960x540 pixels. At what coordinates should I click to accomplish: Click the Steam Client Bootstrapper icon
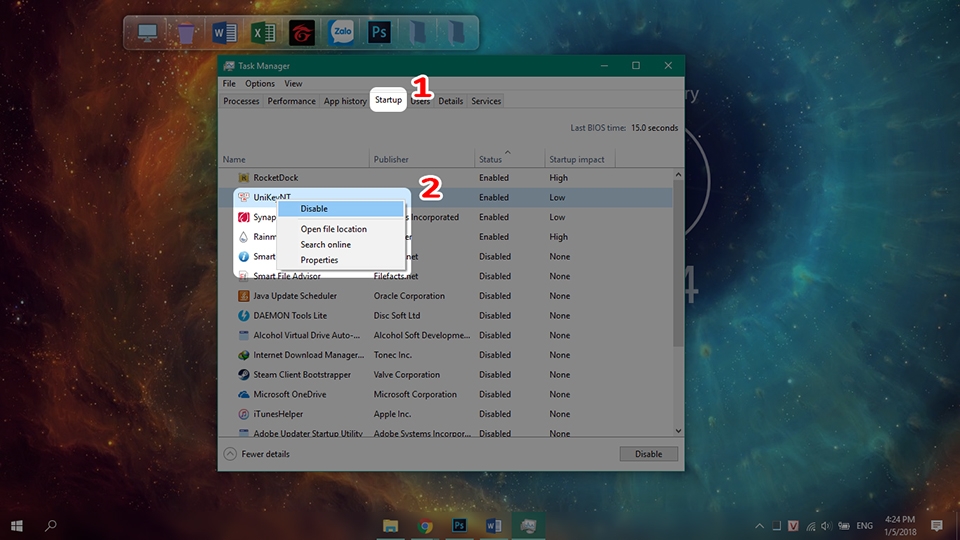coord(244,375)
